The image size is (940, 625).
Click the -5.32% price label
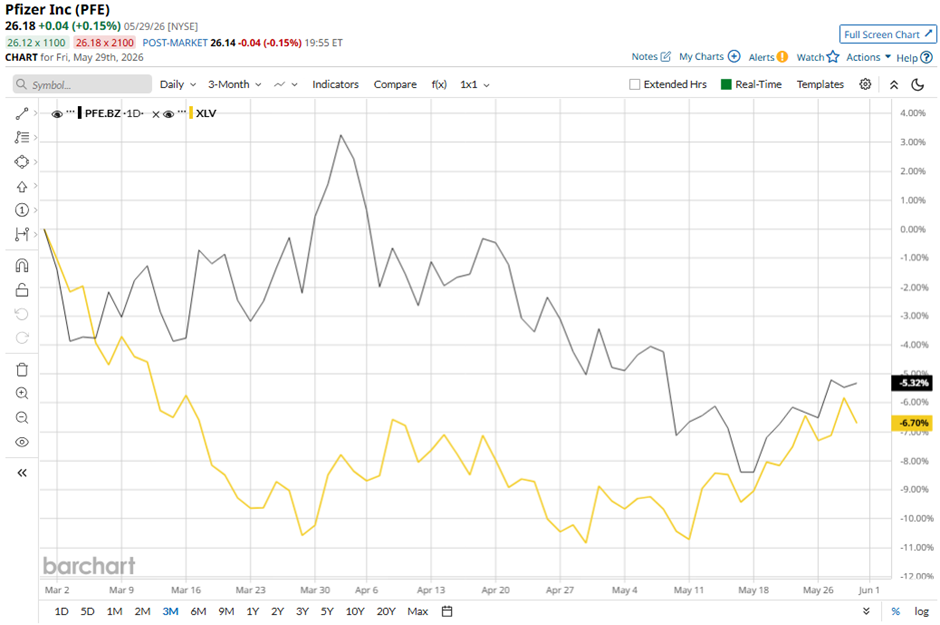pyautogui.click(x=911, y=382)
